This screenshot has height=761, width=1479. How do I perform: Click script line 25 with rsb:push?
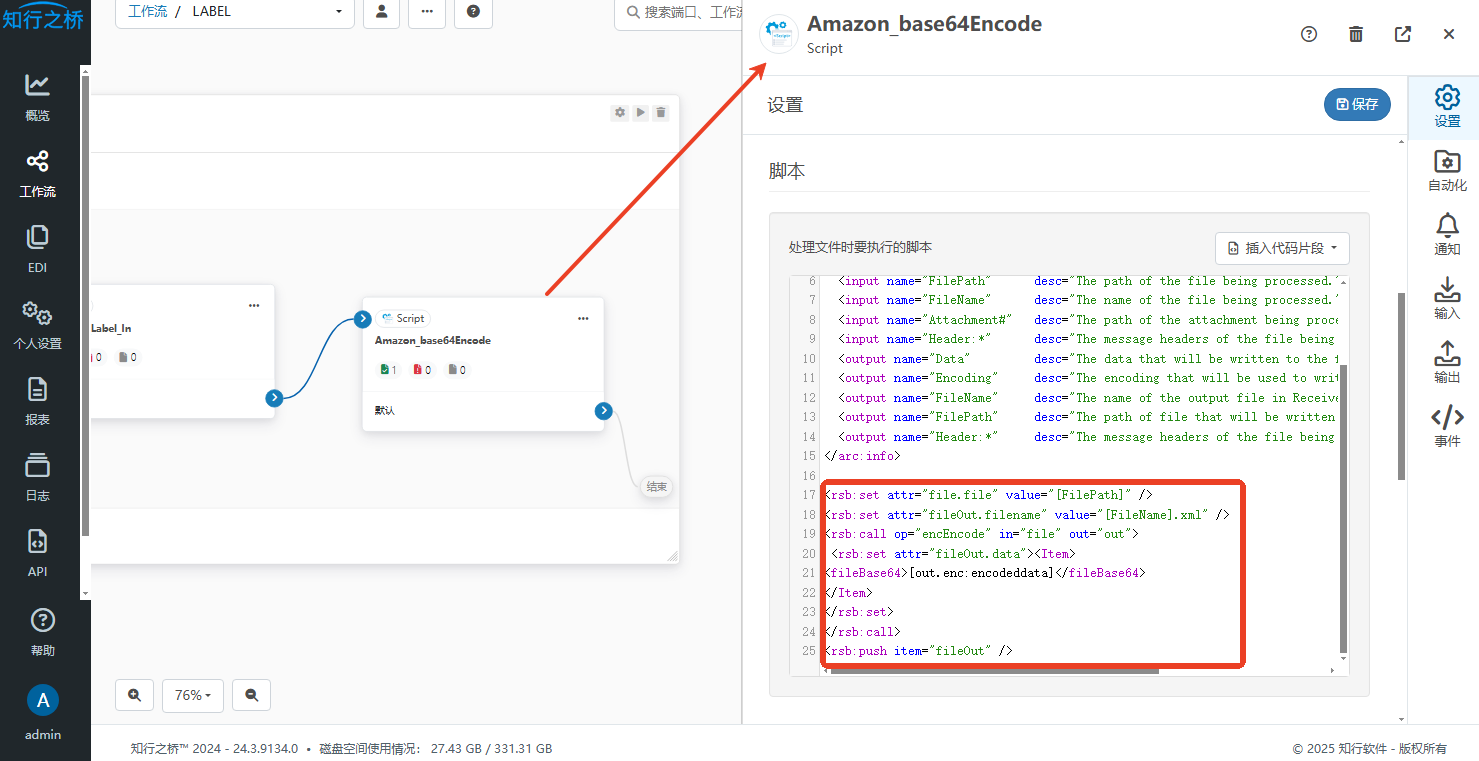coord(919,651)
